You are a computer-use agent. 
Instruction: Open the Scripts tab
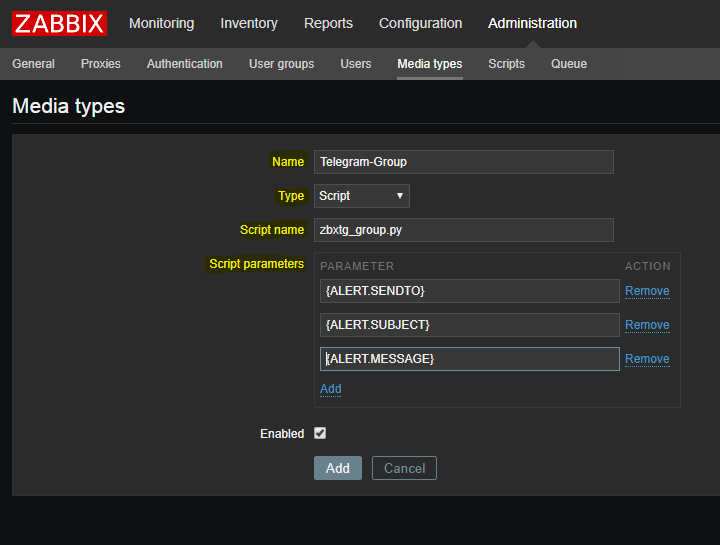506,64
